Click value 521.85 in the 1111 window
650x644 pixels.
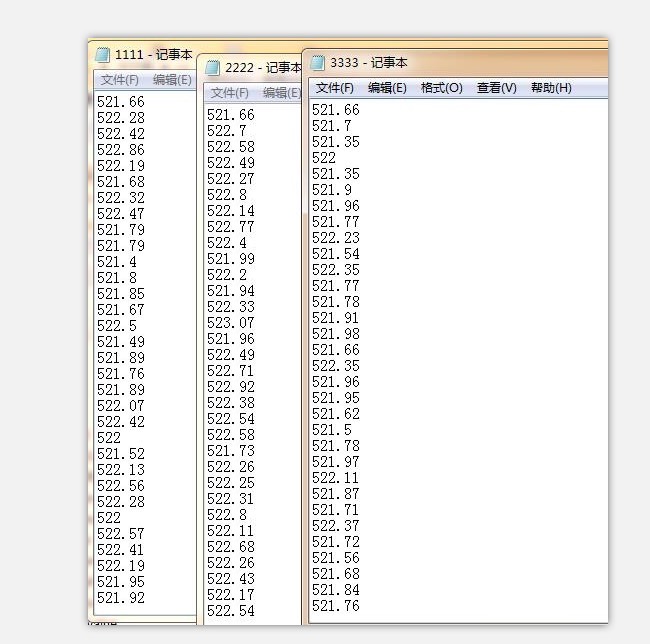121,294
